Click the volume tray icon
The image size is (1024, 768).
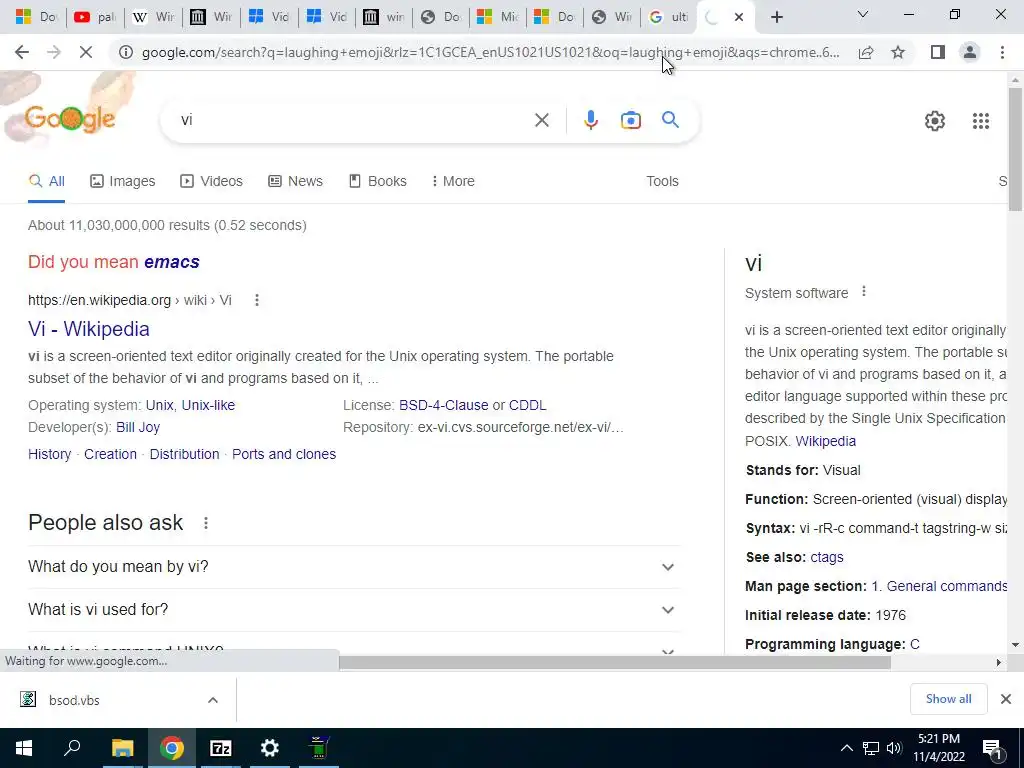[x=894, y=748]
